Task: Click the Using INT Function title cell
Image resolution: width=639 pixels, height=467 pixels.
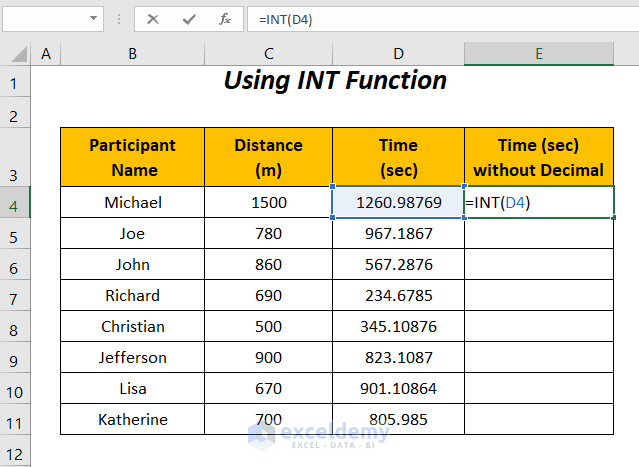Action: [335, 80]
